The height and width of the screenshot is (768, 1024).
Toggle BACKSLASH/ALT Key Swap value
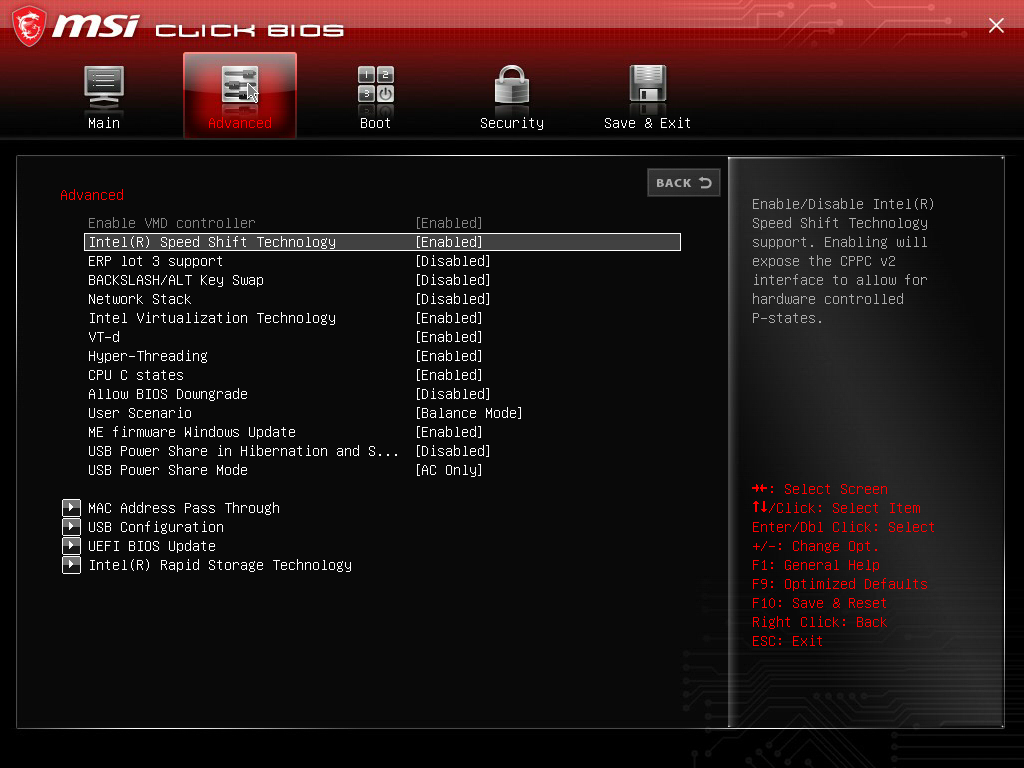point(453,280)
